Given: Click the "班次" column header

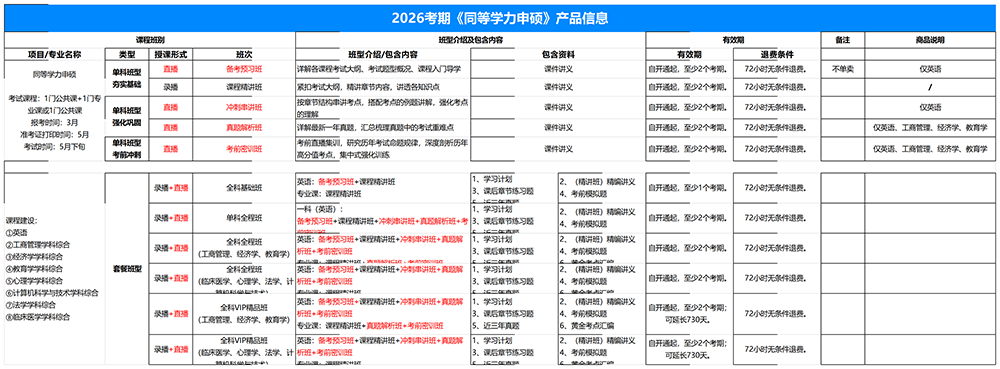Looking at the screenshot, I should [x=244, y=54].
